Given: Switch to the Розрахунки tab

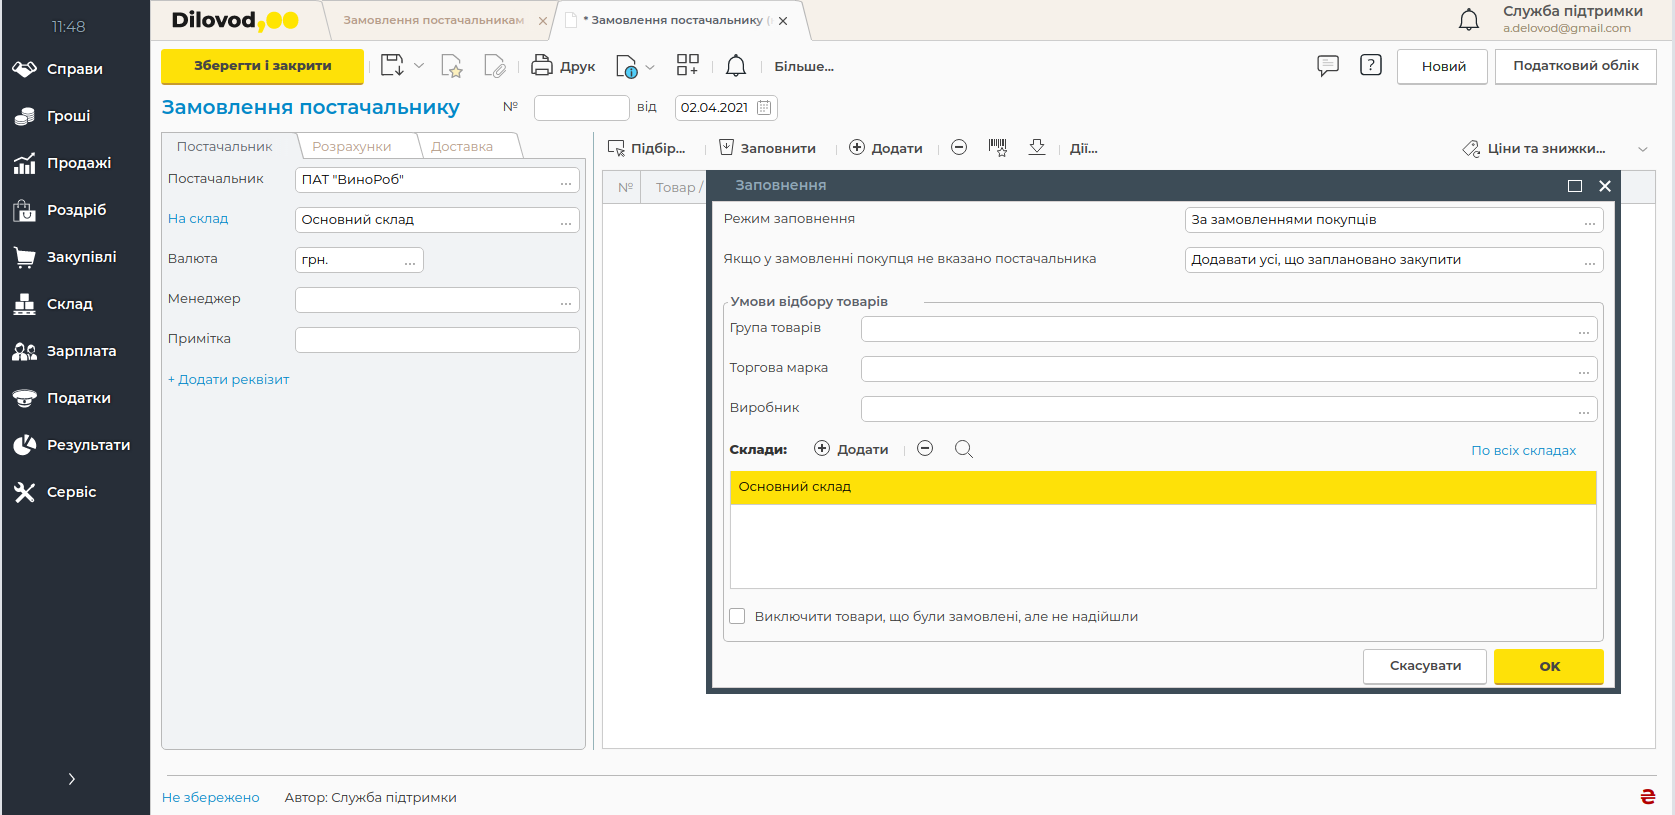Looking at the screenshot, I should coord(352,147).
